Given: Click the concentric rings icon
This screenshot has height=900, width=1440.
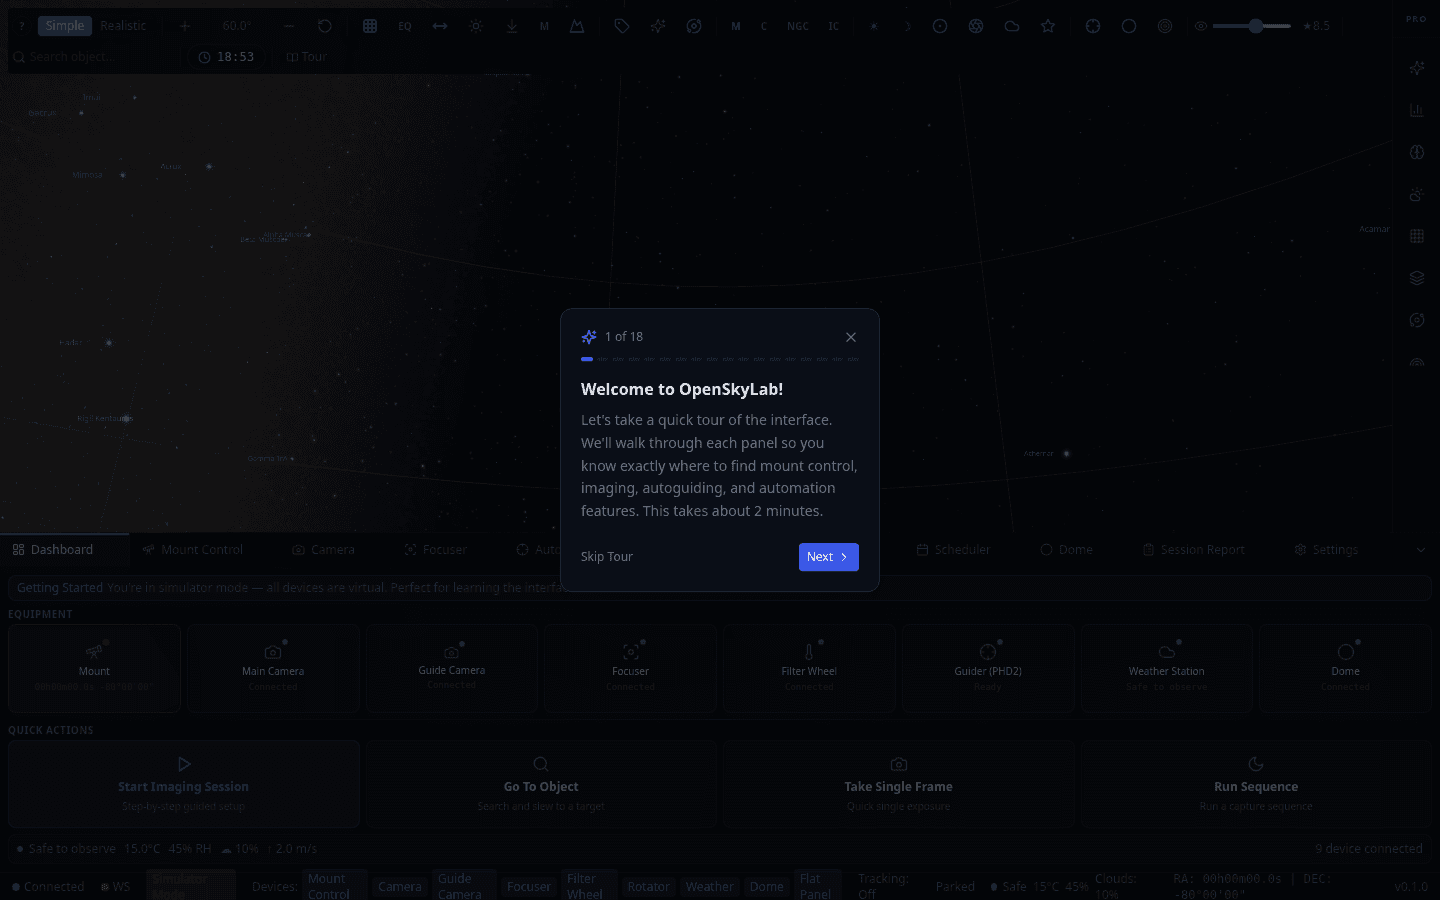Looking at the screenshot, I should point(1165,26).
